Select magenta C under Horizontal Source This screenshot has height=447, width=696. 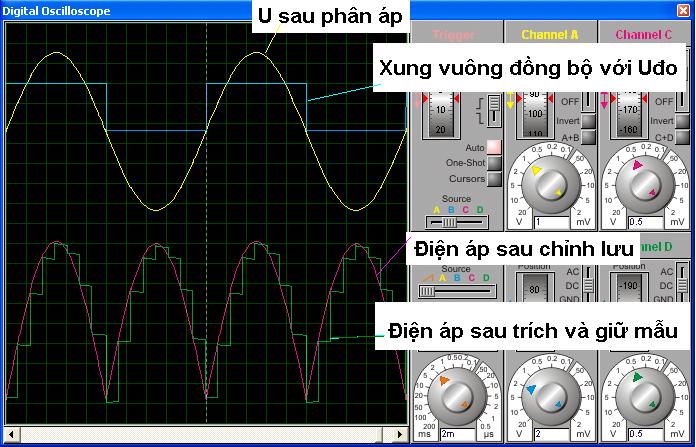coord(471,278)
